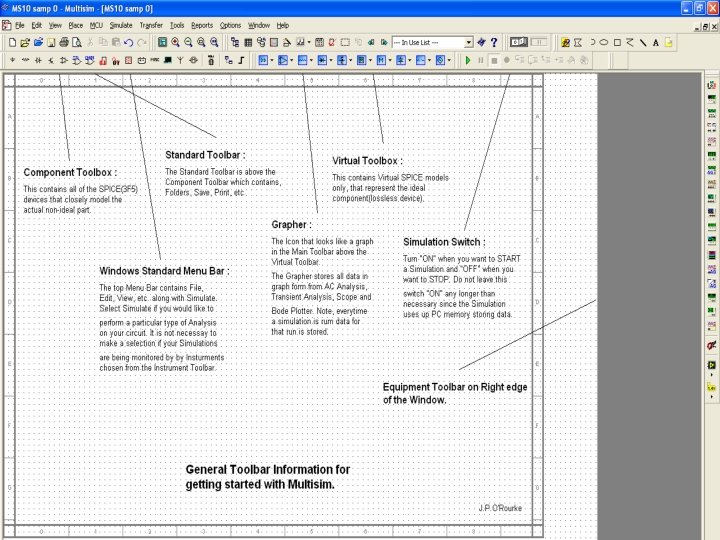
Task: Toggle full screen view icon
Action: [162, 42]
